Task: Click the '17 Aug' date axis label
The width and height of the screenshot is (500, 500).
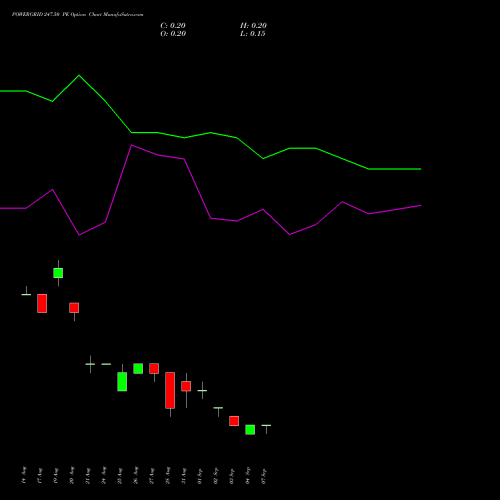Action: click(x=40, y=475)
